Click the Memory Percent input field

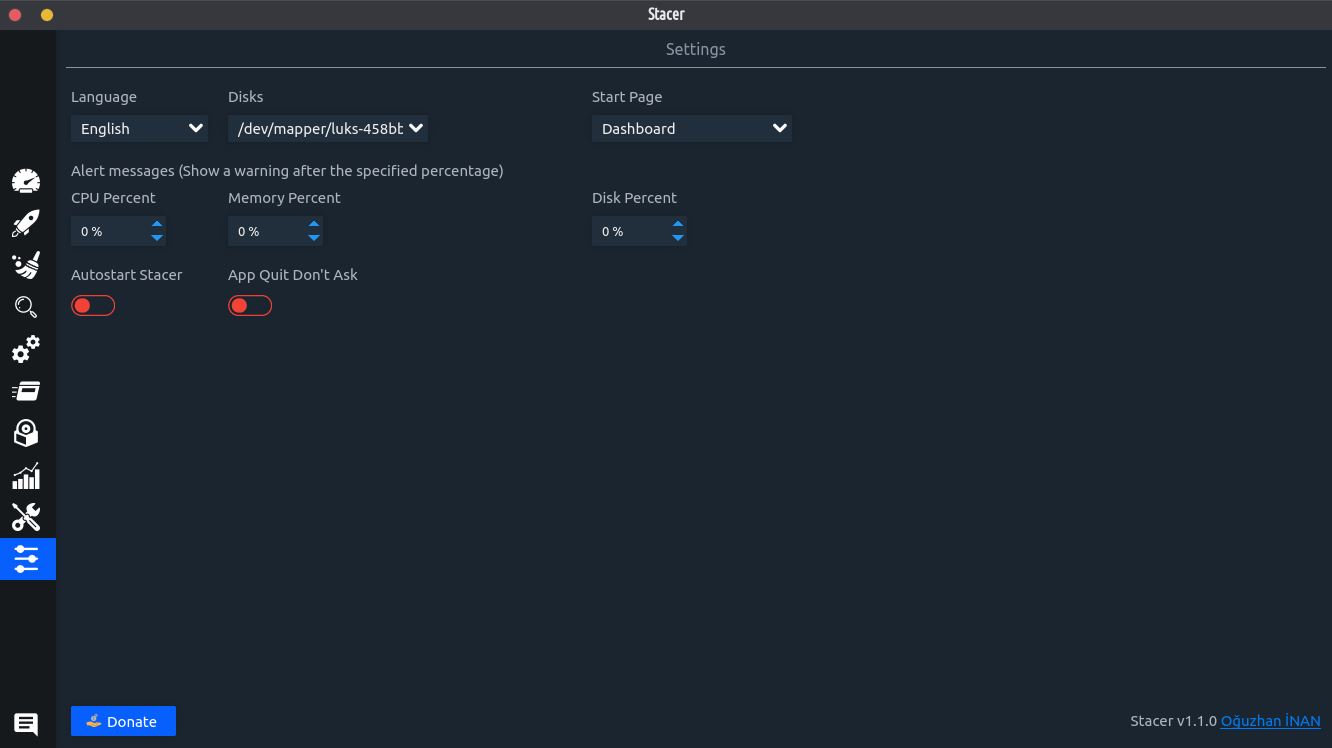pyautogui.click(x=265, y=231)
